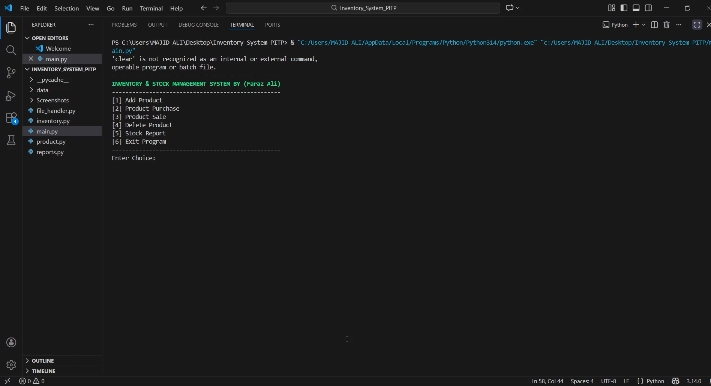Toggle the primary side bar layout button
This screenshot has width=711, height=386.
coord(624,8)
